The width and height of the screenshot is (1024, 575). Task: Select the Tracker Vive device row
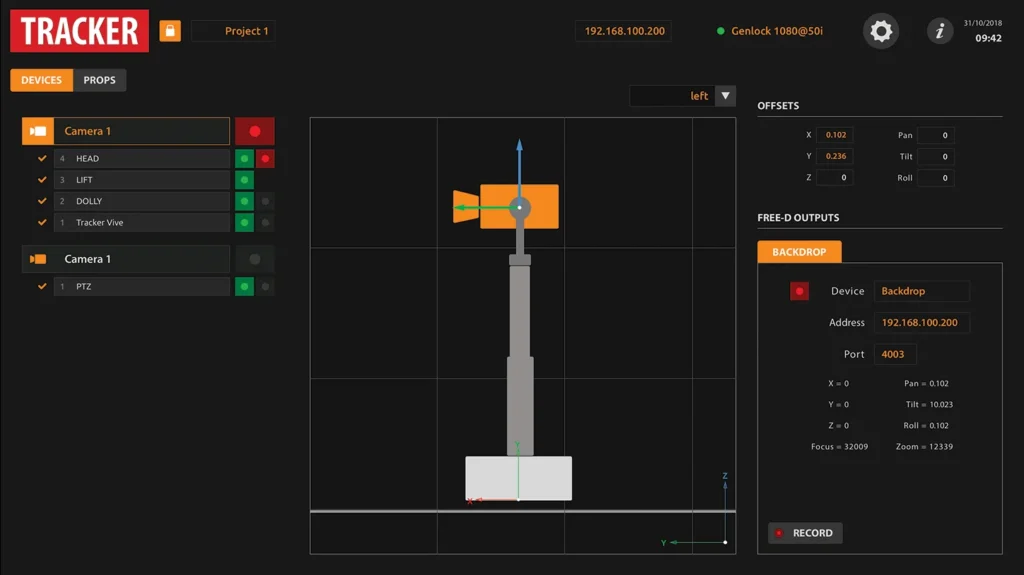(141, 223)
